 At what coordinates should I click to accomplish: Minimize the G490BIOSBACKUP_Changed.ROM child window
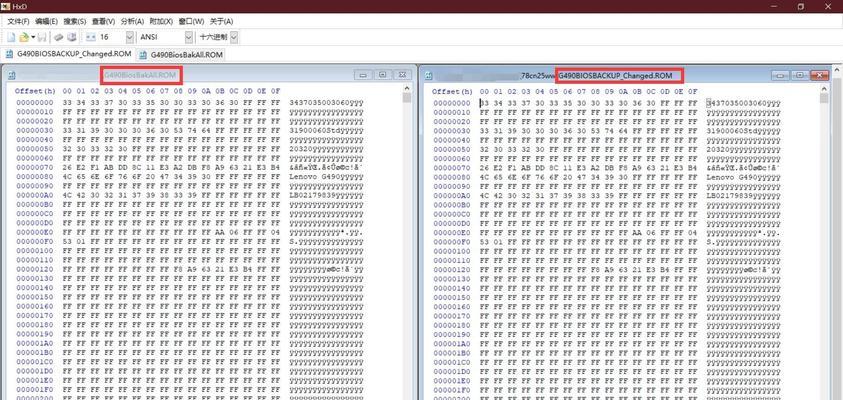pos(780,75)
